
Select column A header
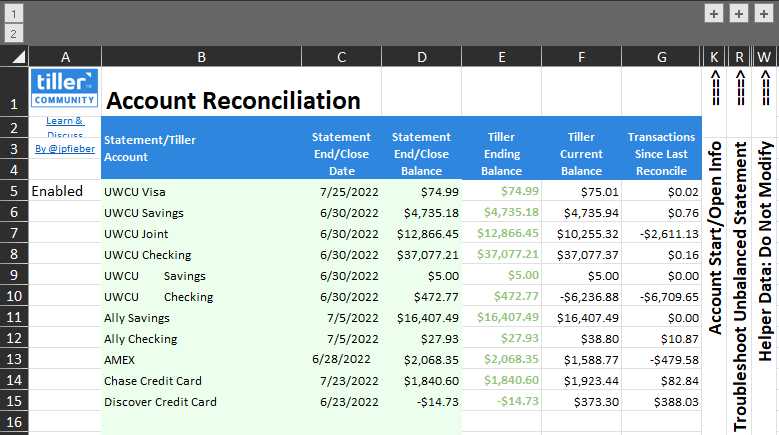tap(65, 57)
